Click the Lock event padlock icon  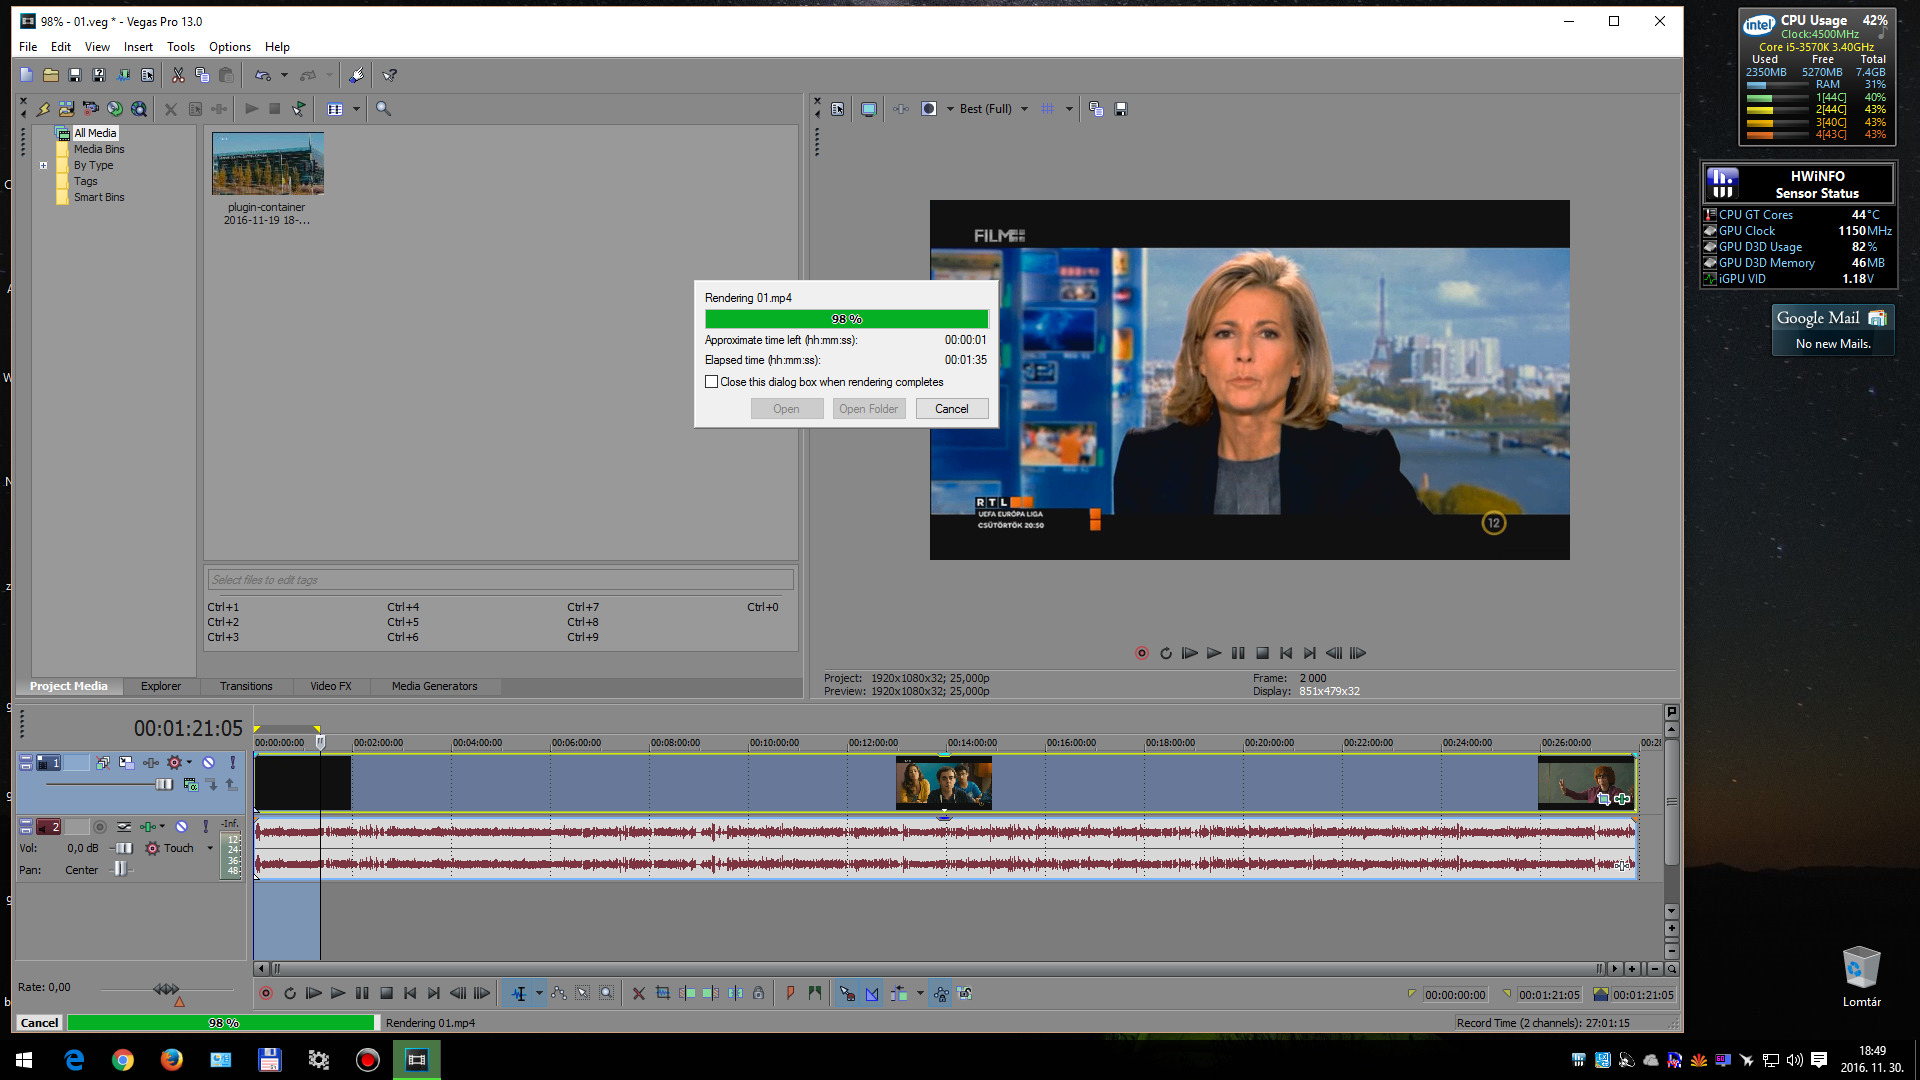click(x=759, y=994)
